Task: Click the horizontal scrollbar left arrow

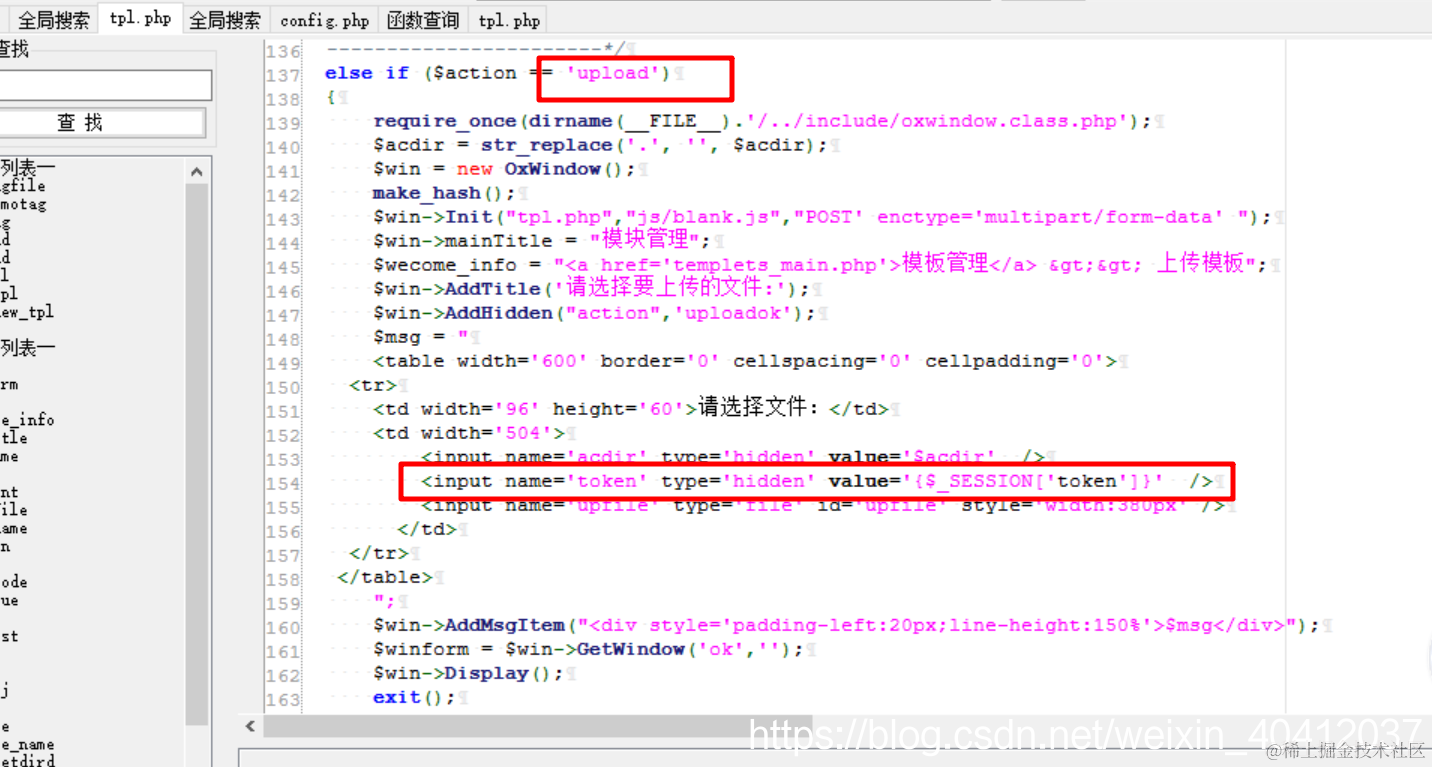Action: point(249,725)
